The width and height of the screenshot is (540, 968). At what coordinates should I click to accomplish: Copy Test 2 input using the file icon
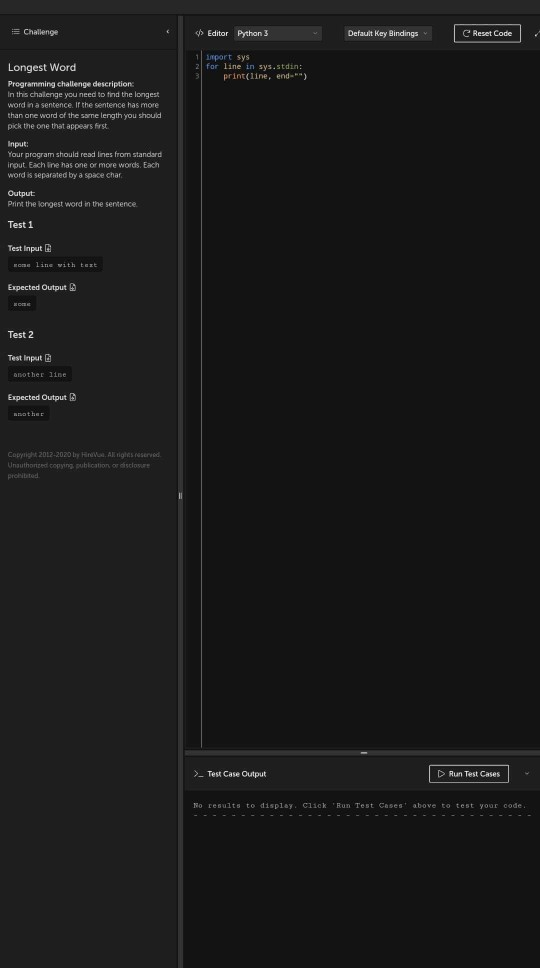[48, 358]
